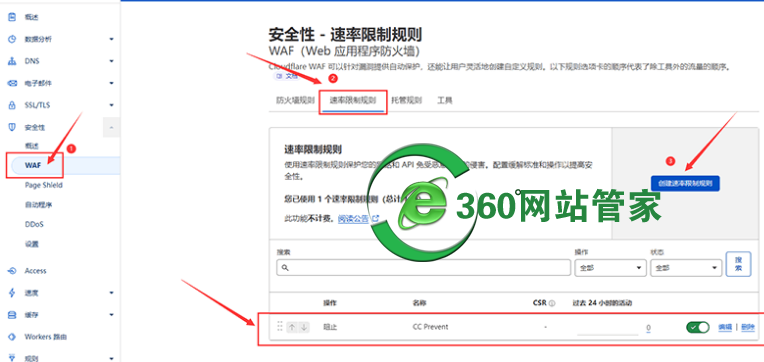
Task: Click the 概述 overview icon at sidebar top
Action: tap(12, 17)
